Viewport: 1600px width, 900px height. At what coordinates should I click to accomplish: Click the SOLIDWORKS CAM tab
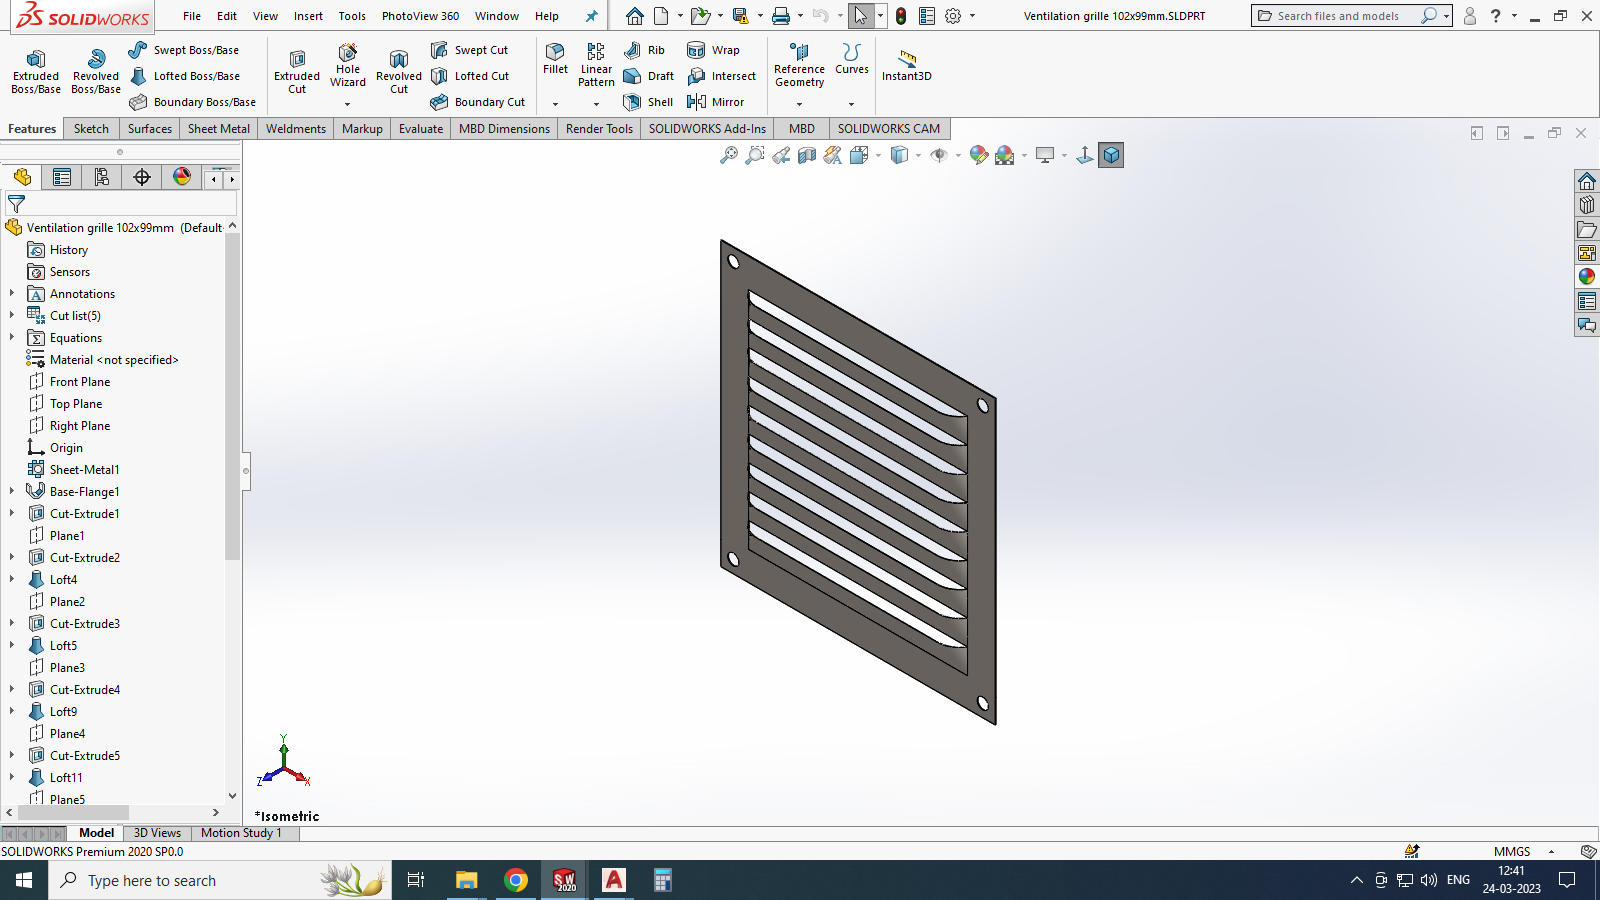click(x=888, y=128)
